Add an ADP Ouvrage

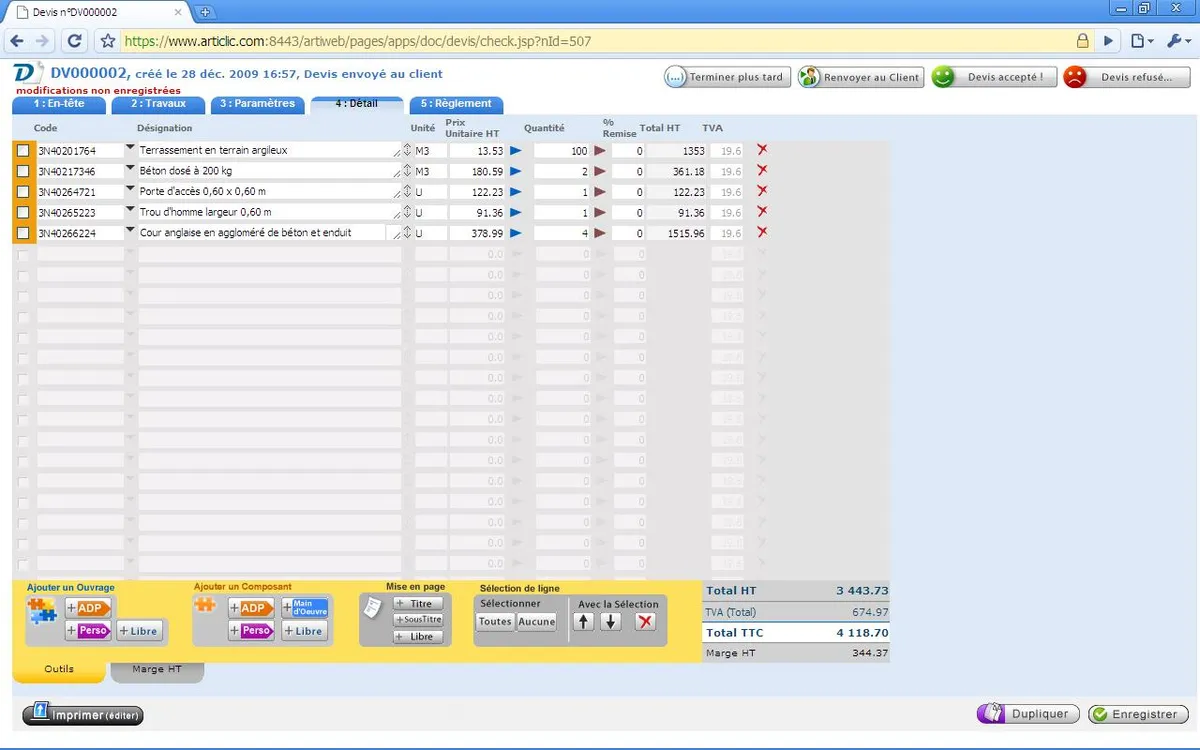(x=88, y=608)
